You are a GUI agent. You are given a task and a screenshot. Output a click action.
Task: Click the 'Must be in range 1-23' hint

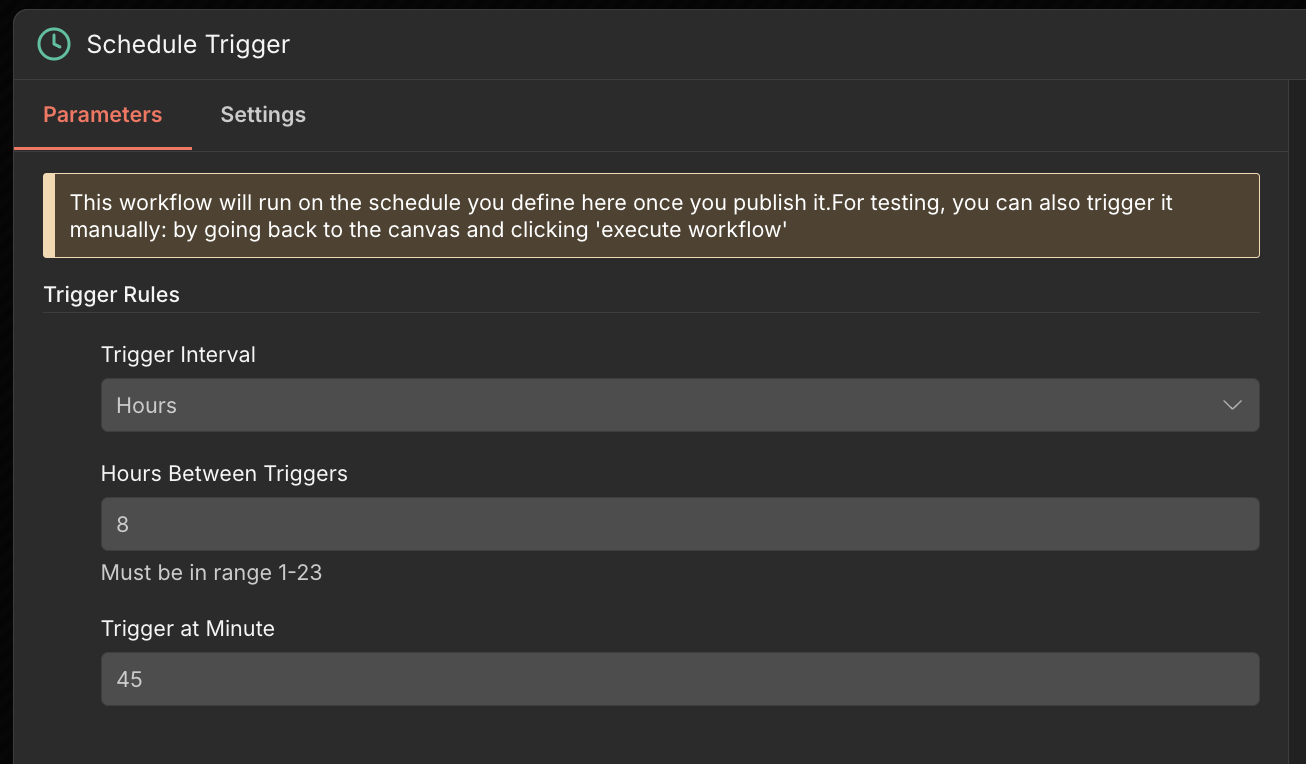coord(211,573)
